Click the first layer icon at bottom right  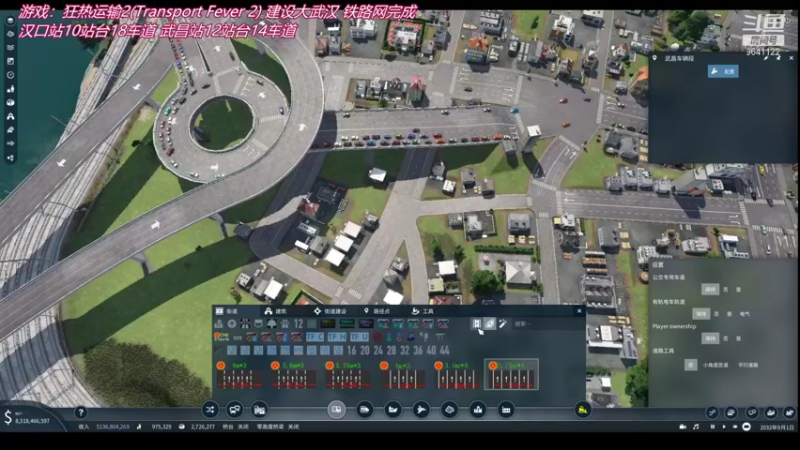click(x=712, y=412)
